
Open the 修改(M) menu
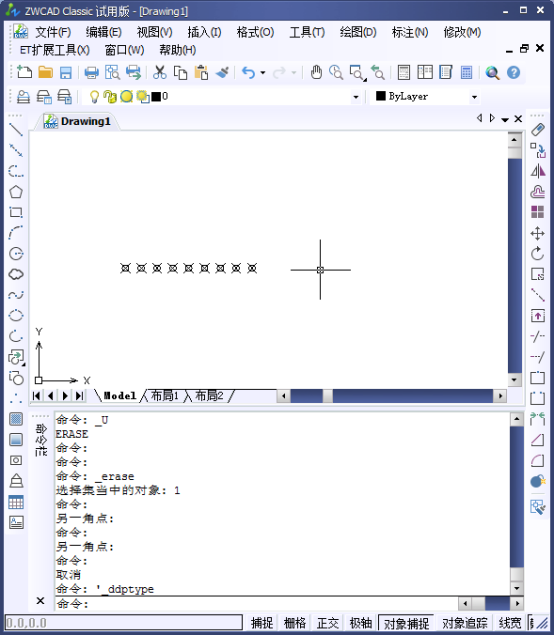point(462,32)
